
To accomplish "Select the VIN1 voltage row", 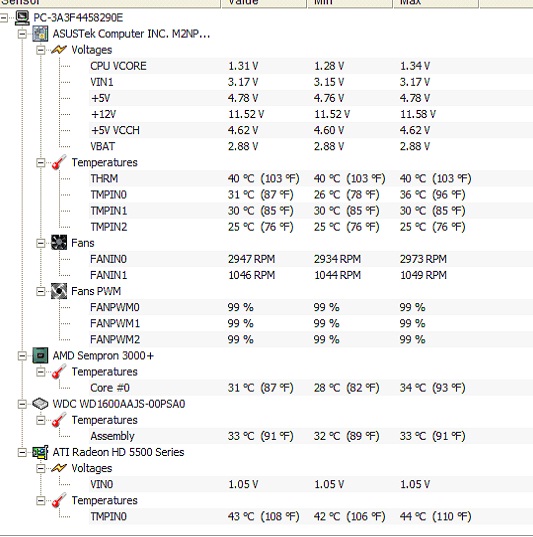I will [311, 82].
